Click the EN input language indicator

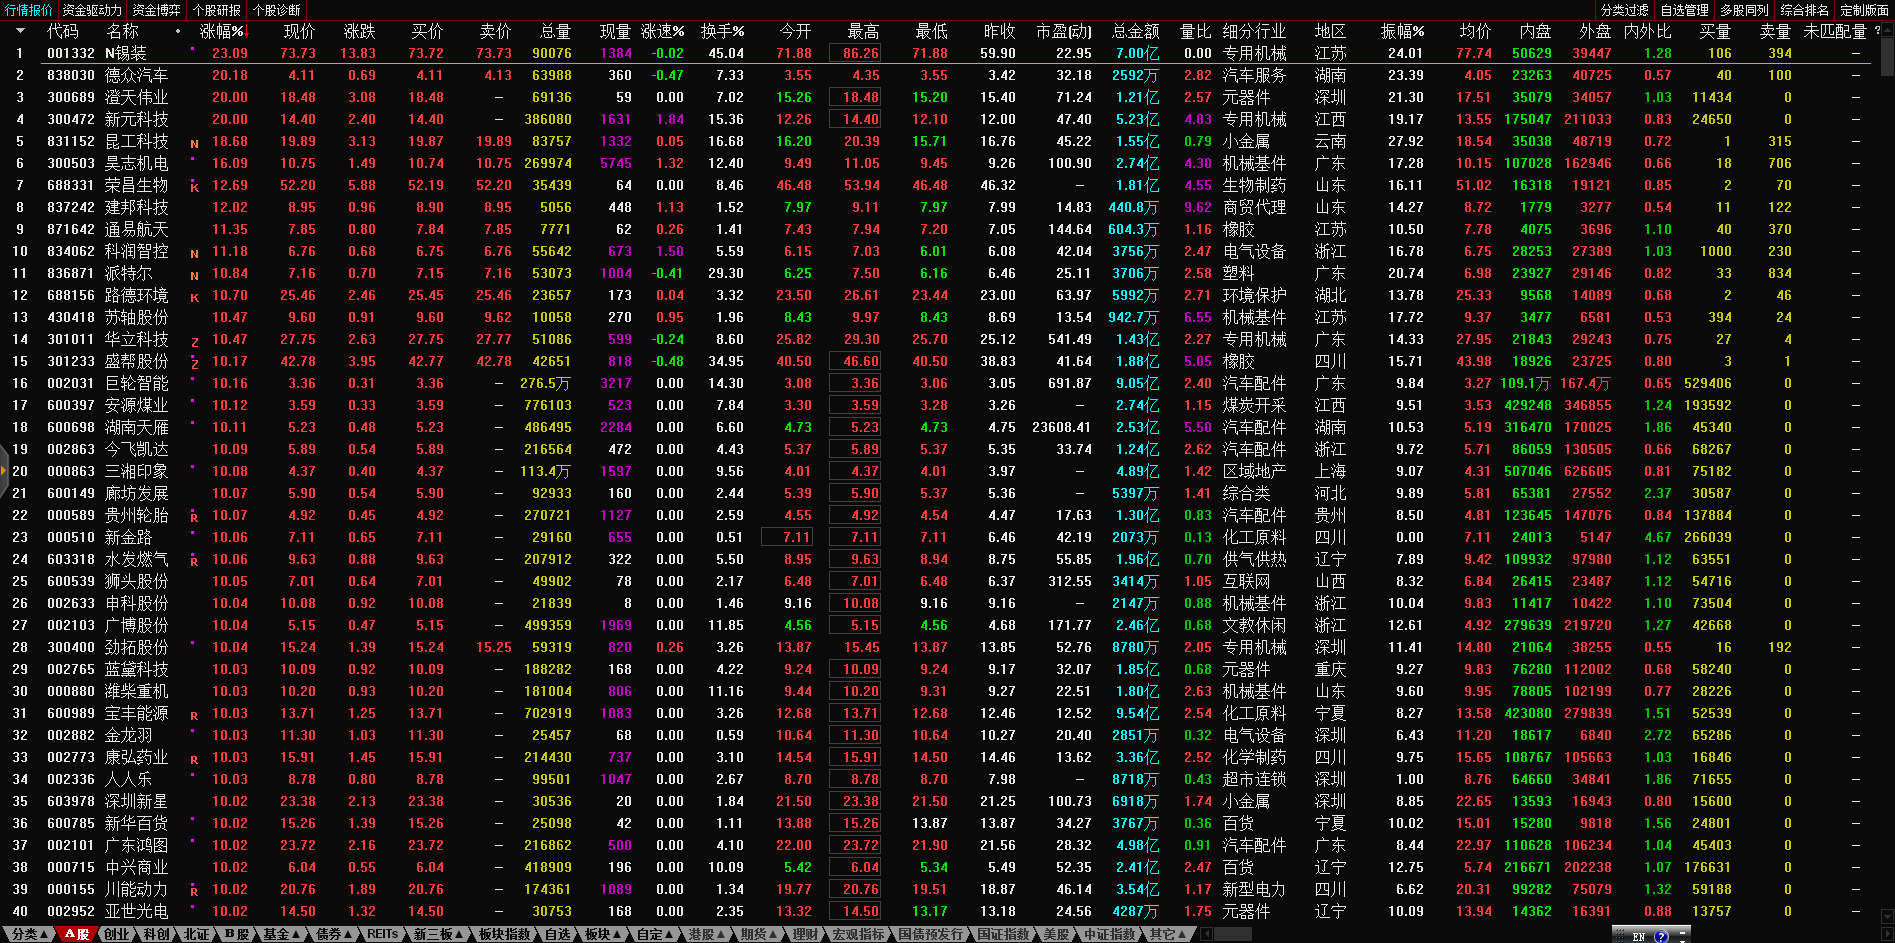point(1638,936)
